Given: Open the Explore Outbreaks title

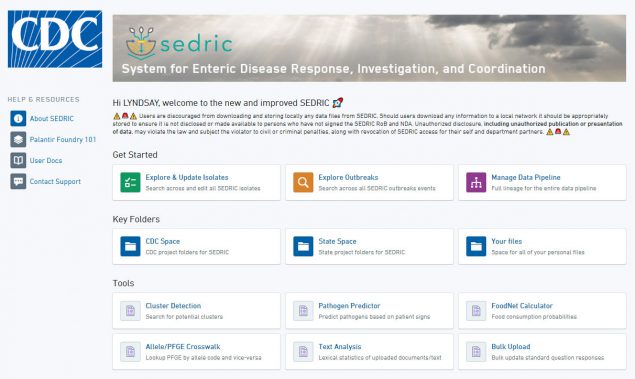Looking at the screenshot, I should coord(348,177).
